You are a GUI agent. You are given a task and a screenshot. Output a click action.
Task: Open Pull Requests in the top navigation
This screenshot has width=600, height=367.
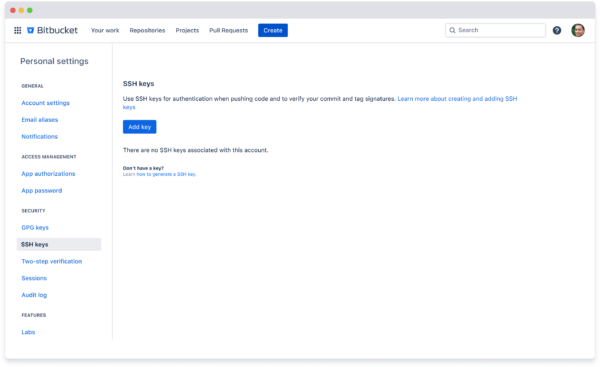coord(228,30)
